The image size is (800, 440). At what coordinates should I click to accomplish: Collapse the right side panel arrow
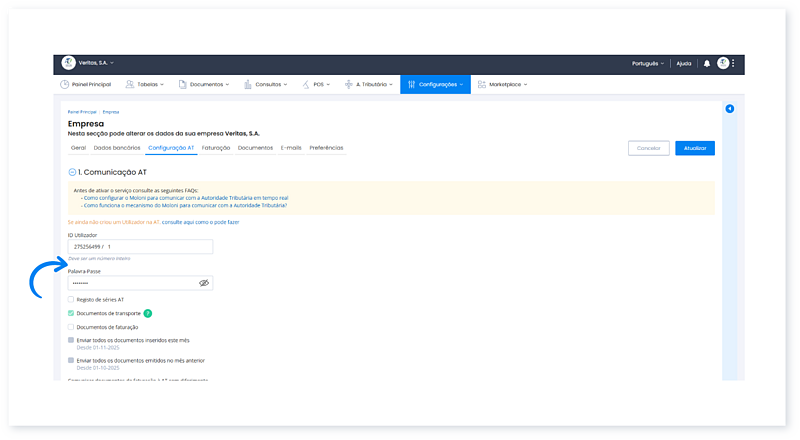tap(729, 108)
